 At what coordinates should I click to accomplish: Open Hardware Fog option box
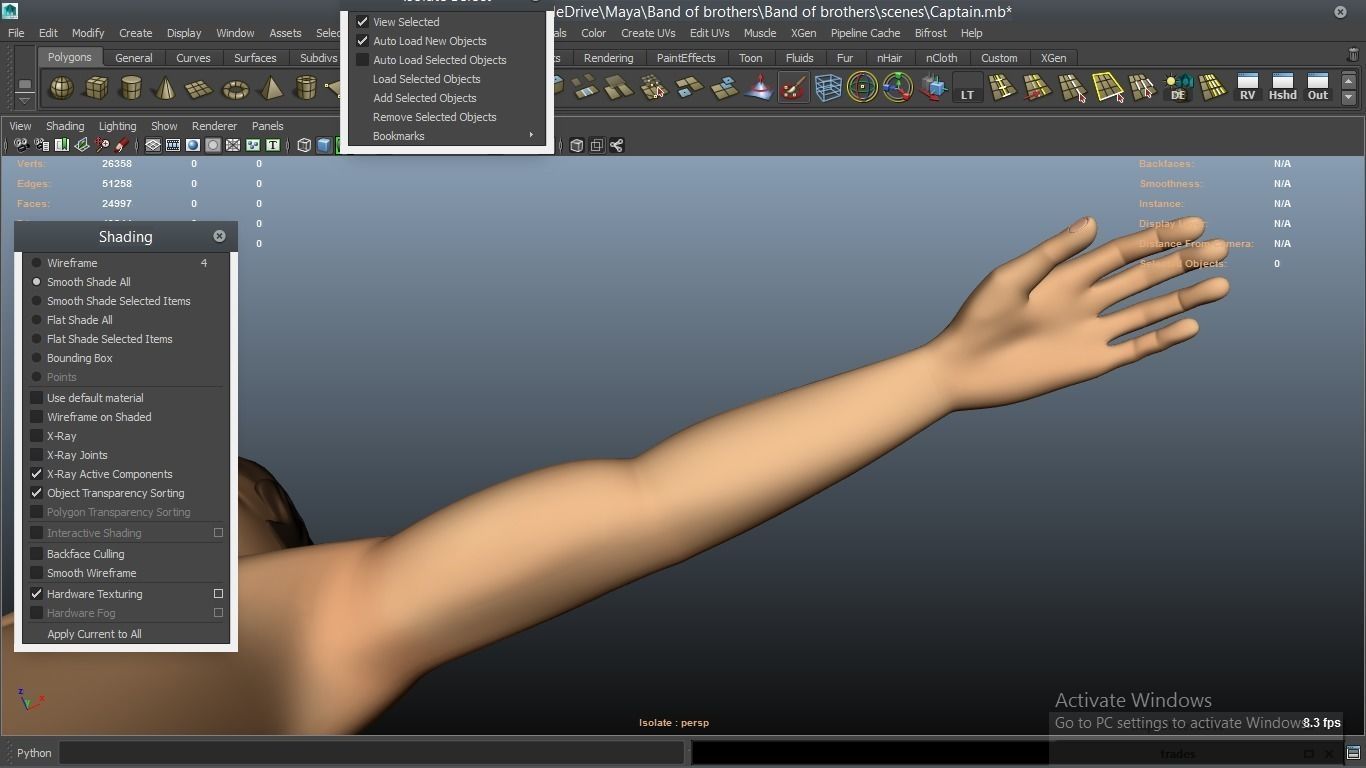(x=218, y=613)
